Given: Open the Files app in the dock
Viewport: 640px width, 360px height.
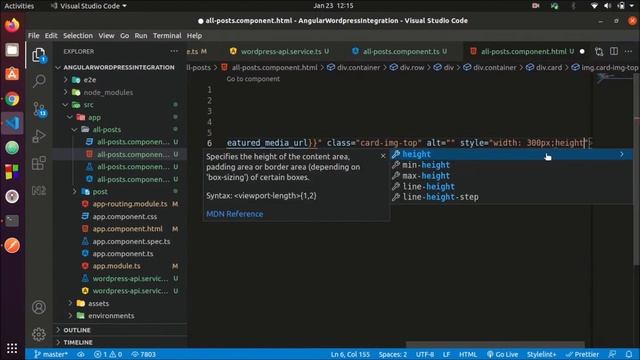Looking at the screenshot, I should pyautogui.click(x=12, y=50).
